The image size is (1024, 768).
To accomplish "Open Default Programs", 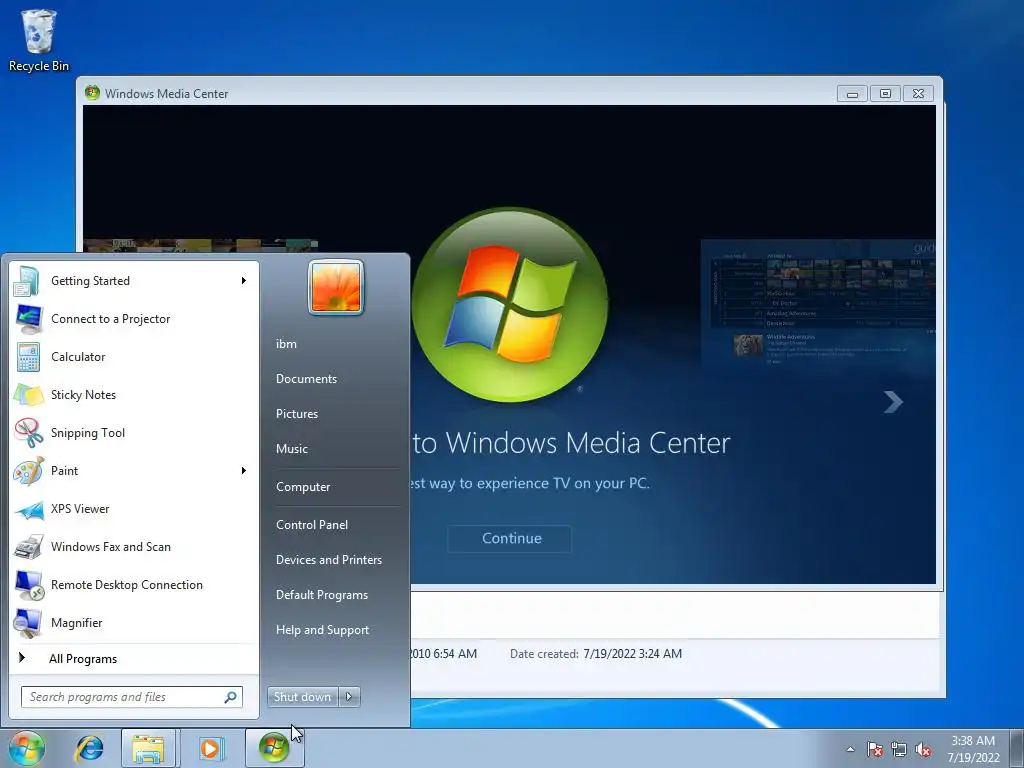I will (322, 595).
